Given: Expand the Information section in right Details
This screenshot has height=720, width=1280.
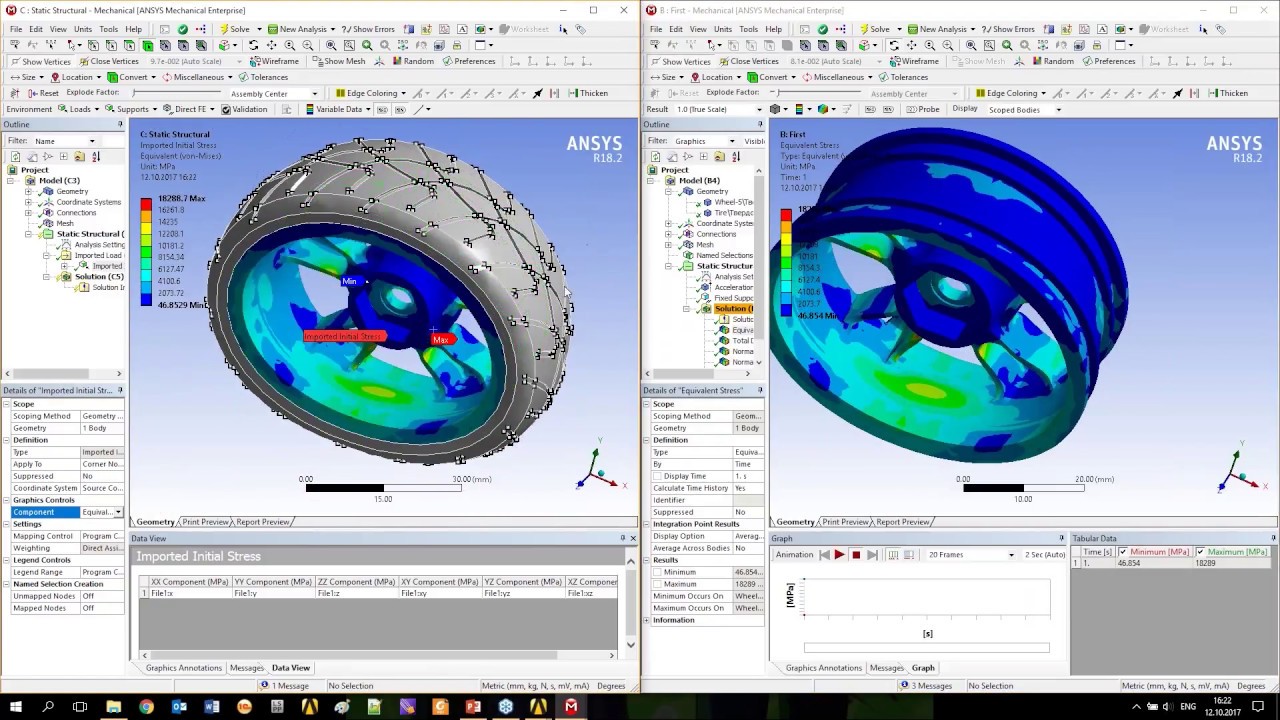Looking at the screenshot, I should pyautogui.click(x=647, y=620).
